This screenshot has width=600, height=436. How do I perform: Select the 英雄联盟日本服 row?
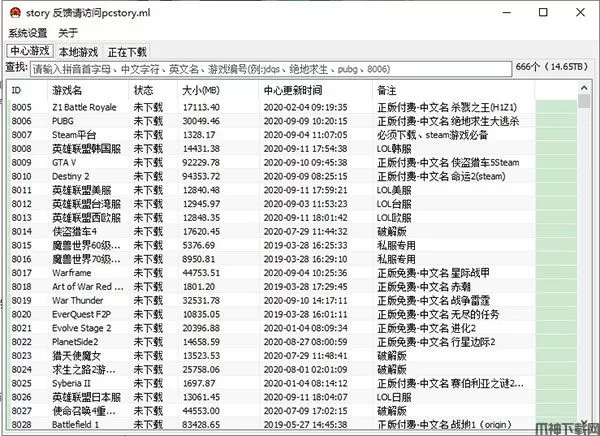click(x=292, y=397)
